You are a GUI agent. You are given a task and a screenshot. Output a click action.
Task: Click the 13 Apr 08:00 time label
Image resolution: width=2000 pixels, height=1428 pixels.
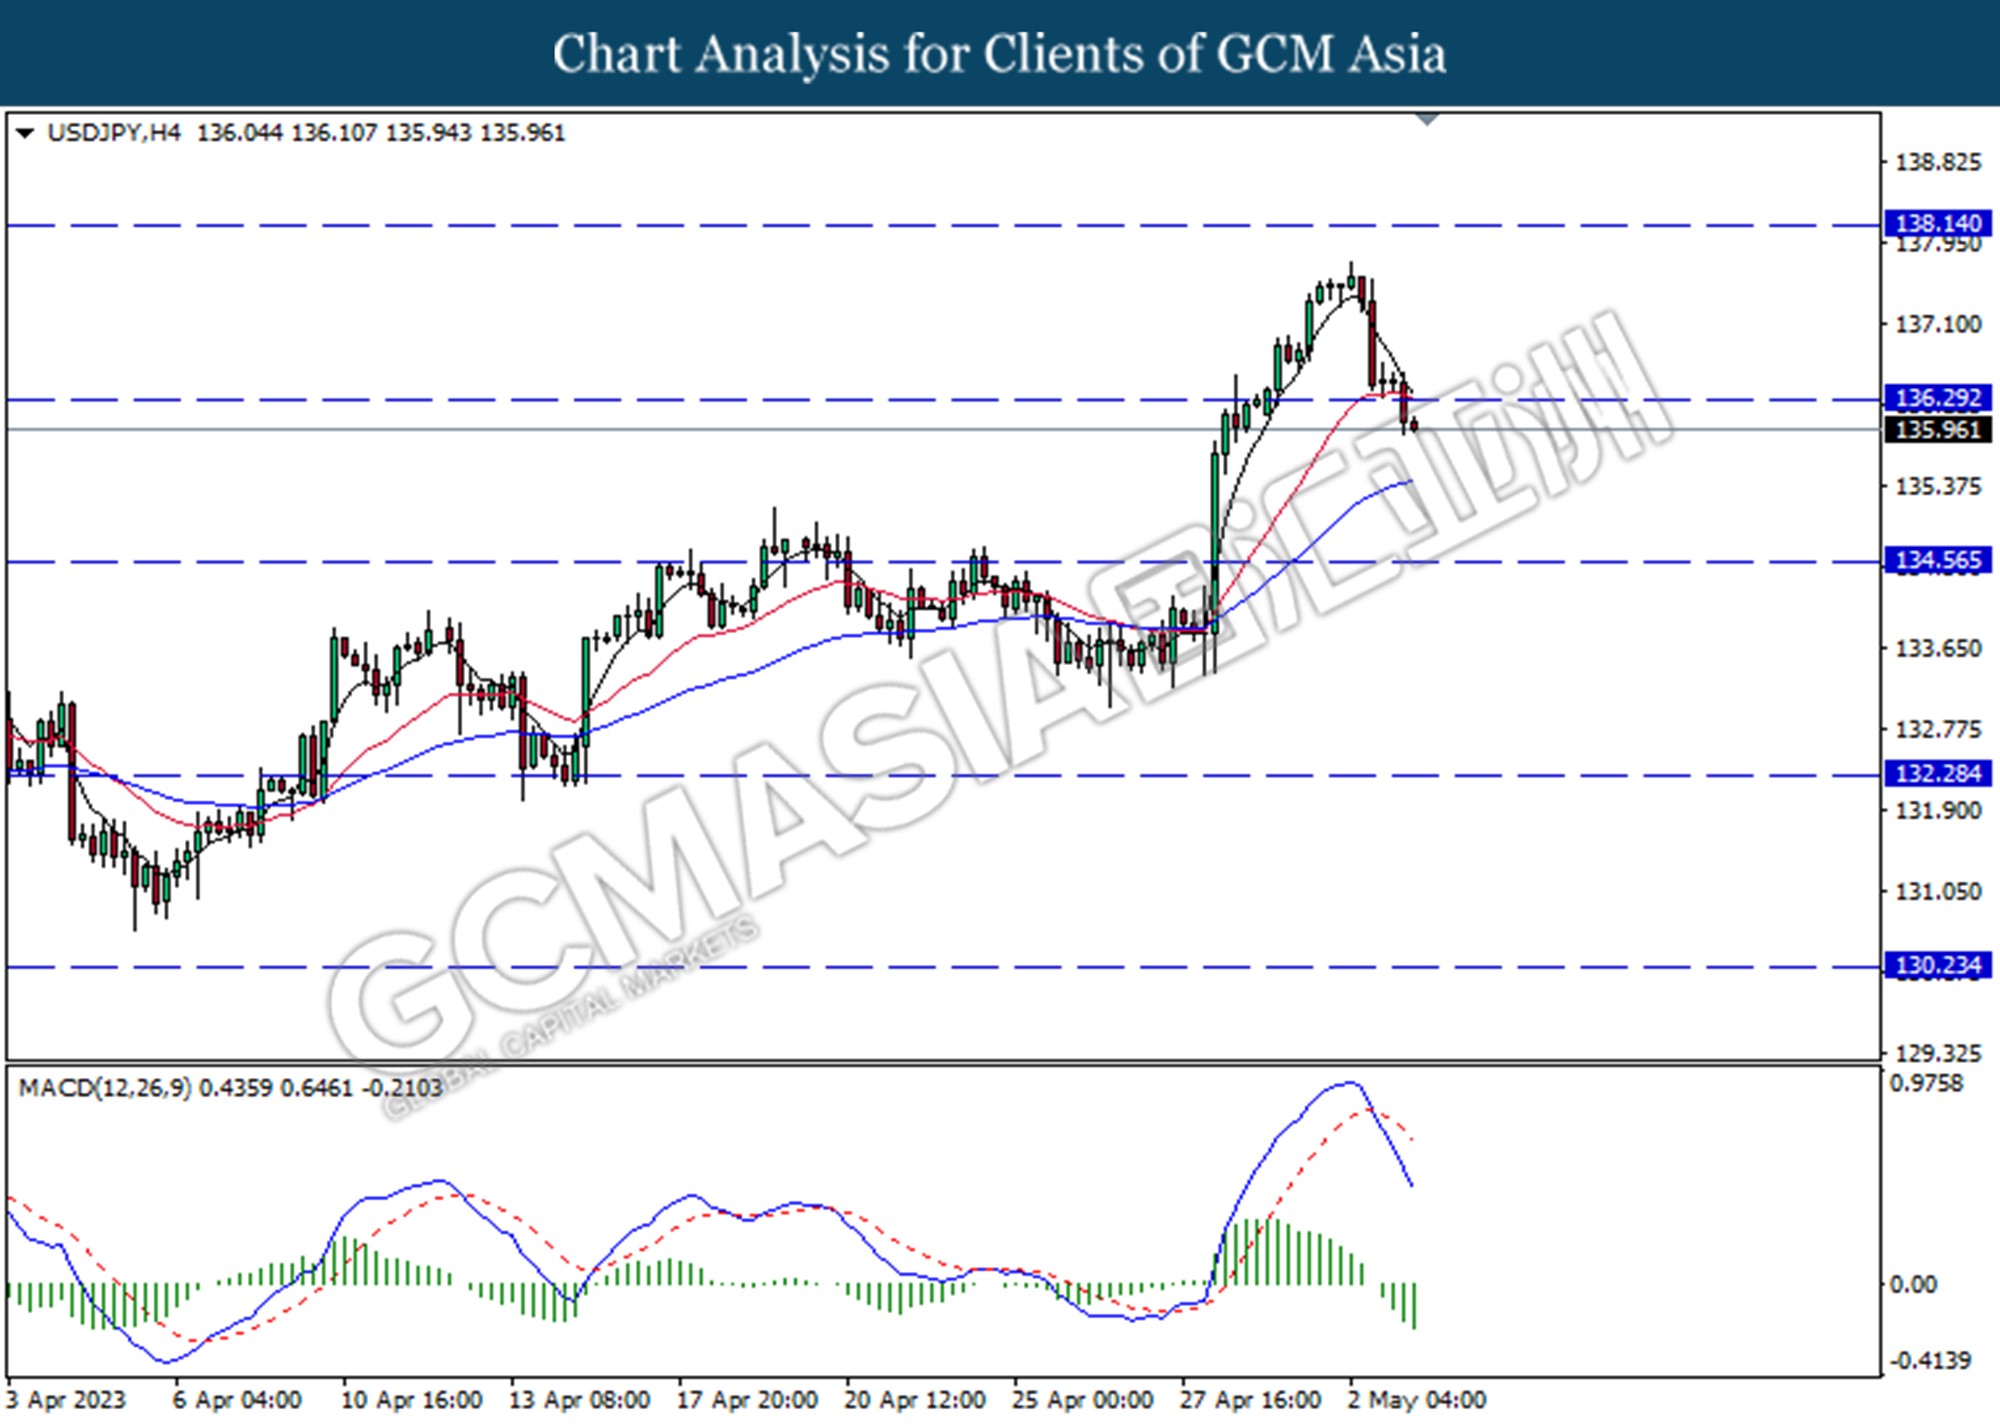tap(579, 1400)
